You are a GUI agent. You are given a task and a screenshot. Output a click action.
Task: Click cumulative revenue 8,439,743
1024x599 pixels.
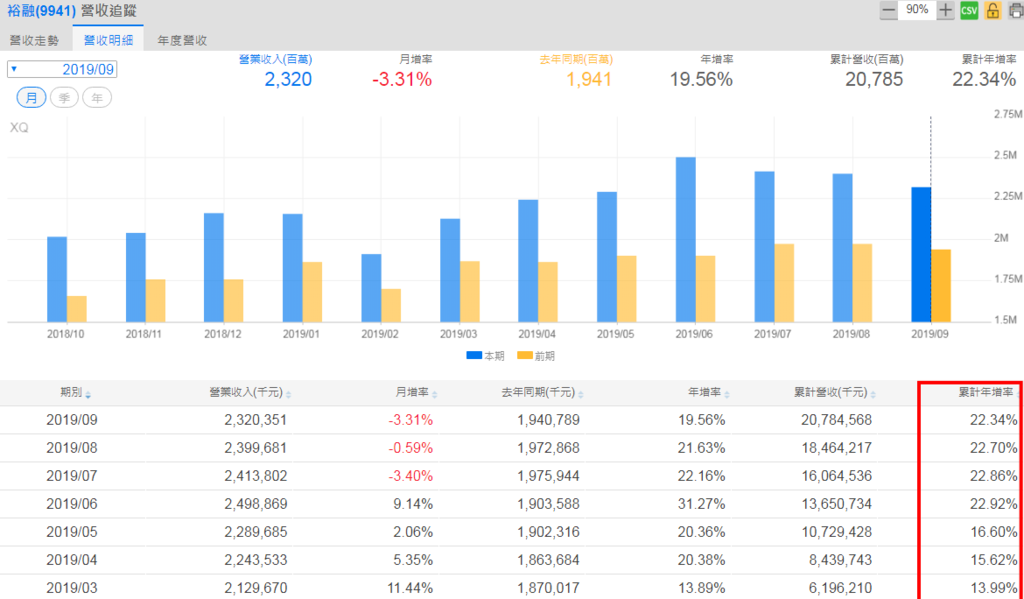click(x=840, y=560)
